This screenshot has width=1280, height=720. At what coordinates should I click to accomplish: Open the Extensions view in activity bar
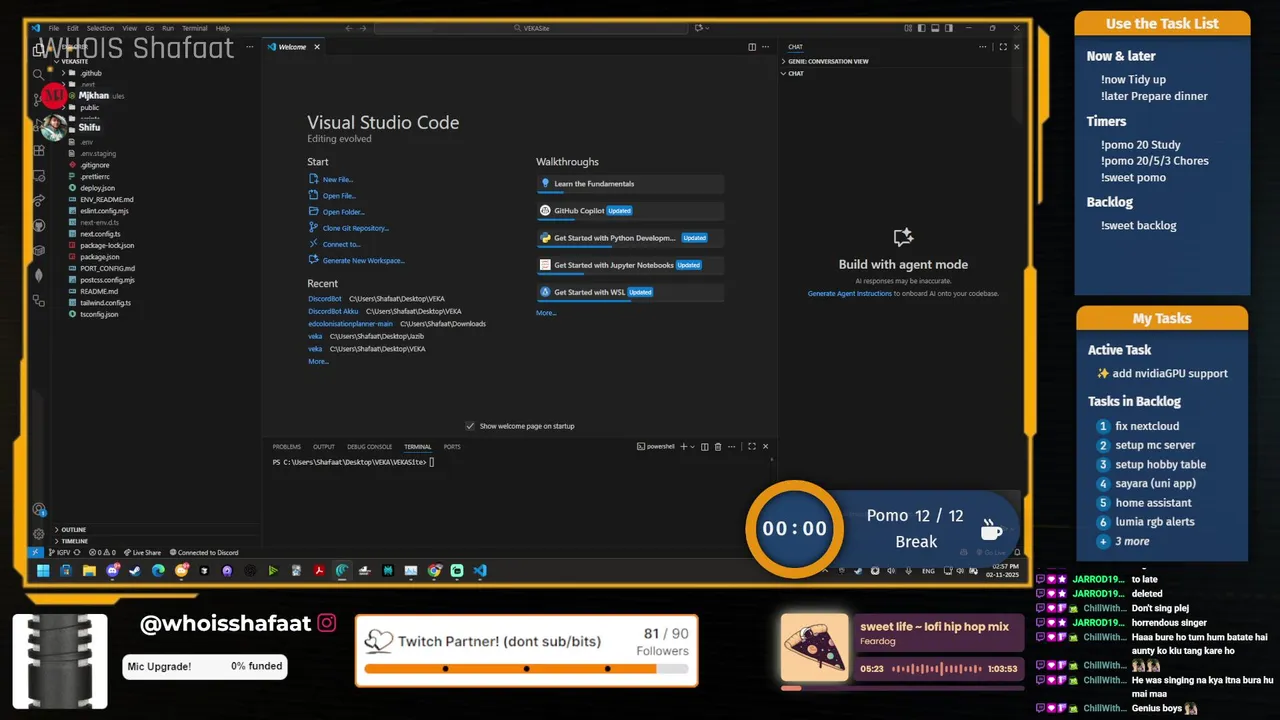coord(38,150)
